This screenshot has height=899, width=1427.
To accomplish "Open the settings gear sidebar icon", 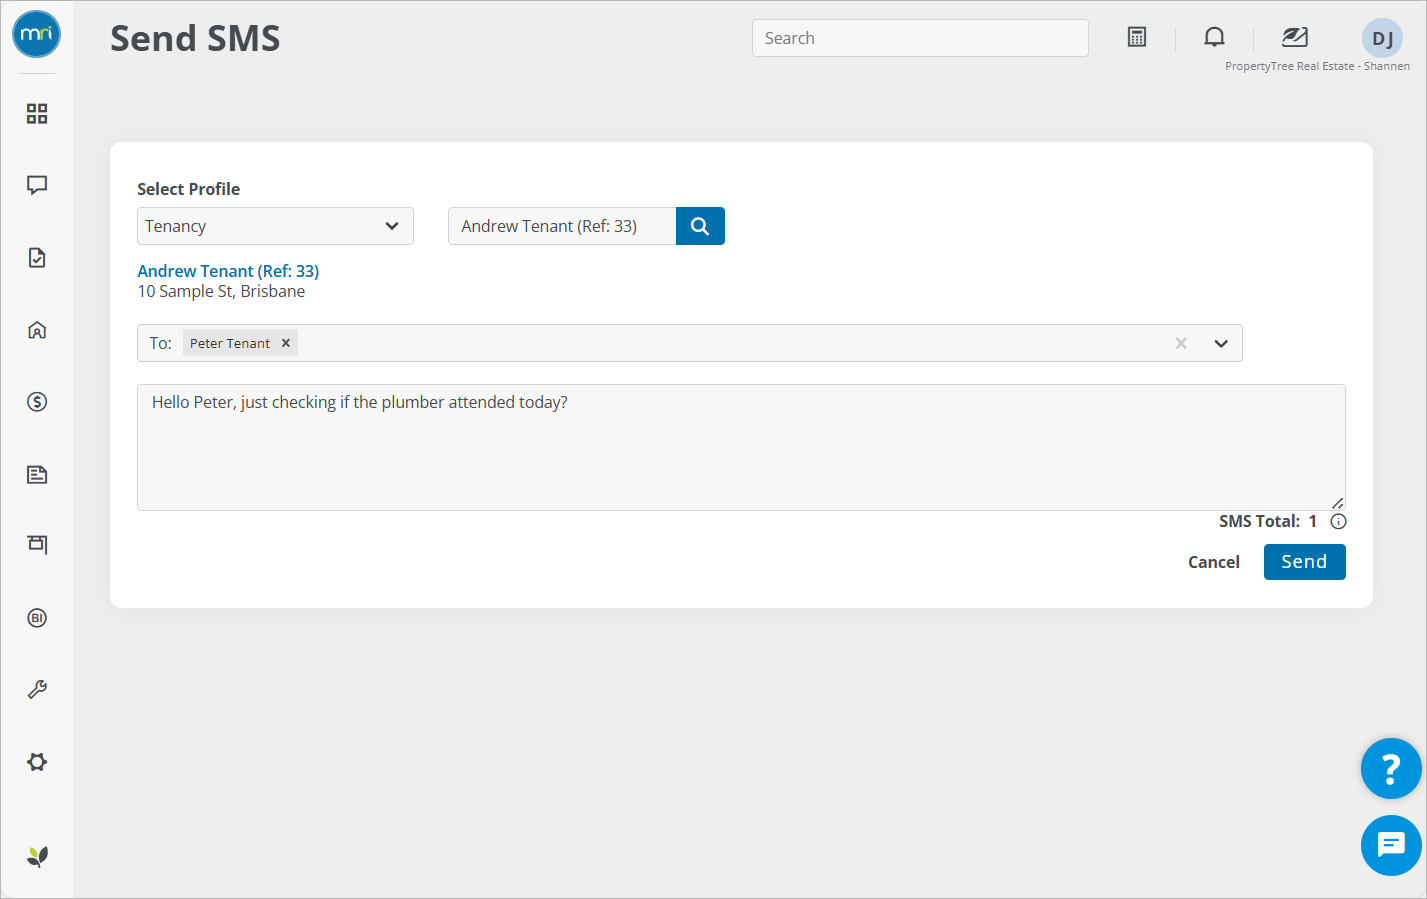I will [37, 762].
